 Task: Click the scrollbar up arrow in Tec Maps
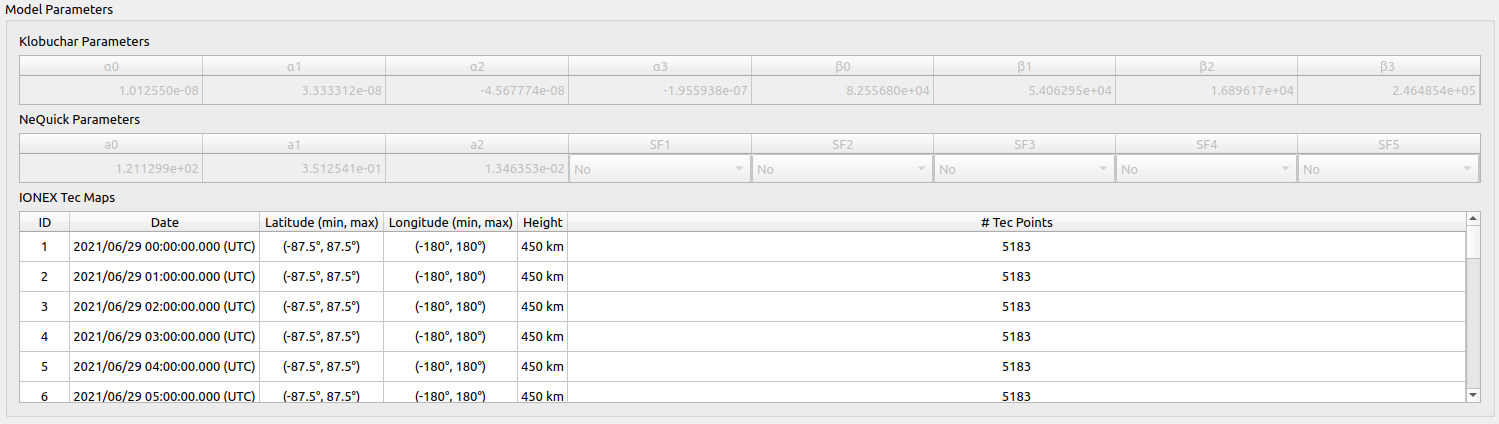pos(1472,218)
